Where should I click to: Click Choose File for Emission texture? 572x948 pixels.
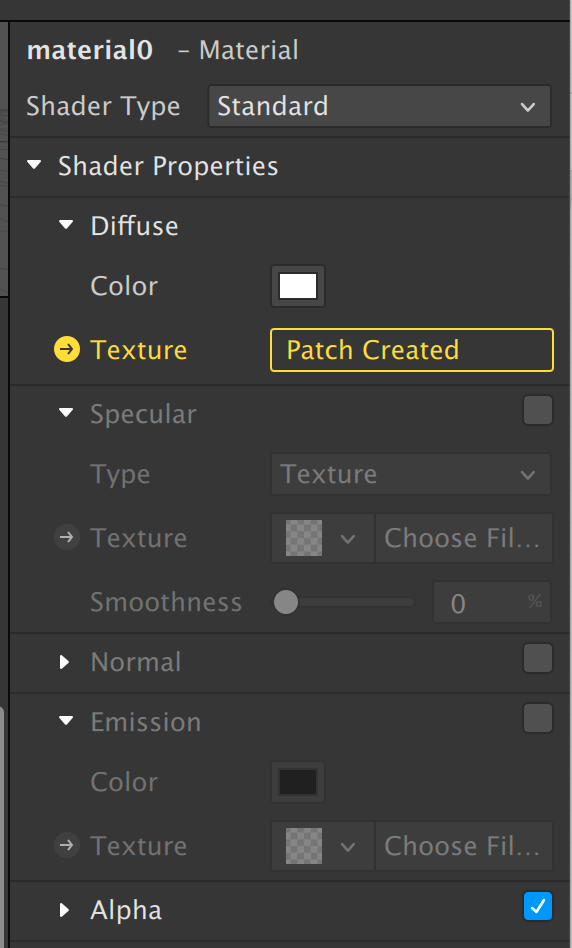(463, 846)
